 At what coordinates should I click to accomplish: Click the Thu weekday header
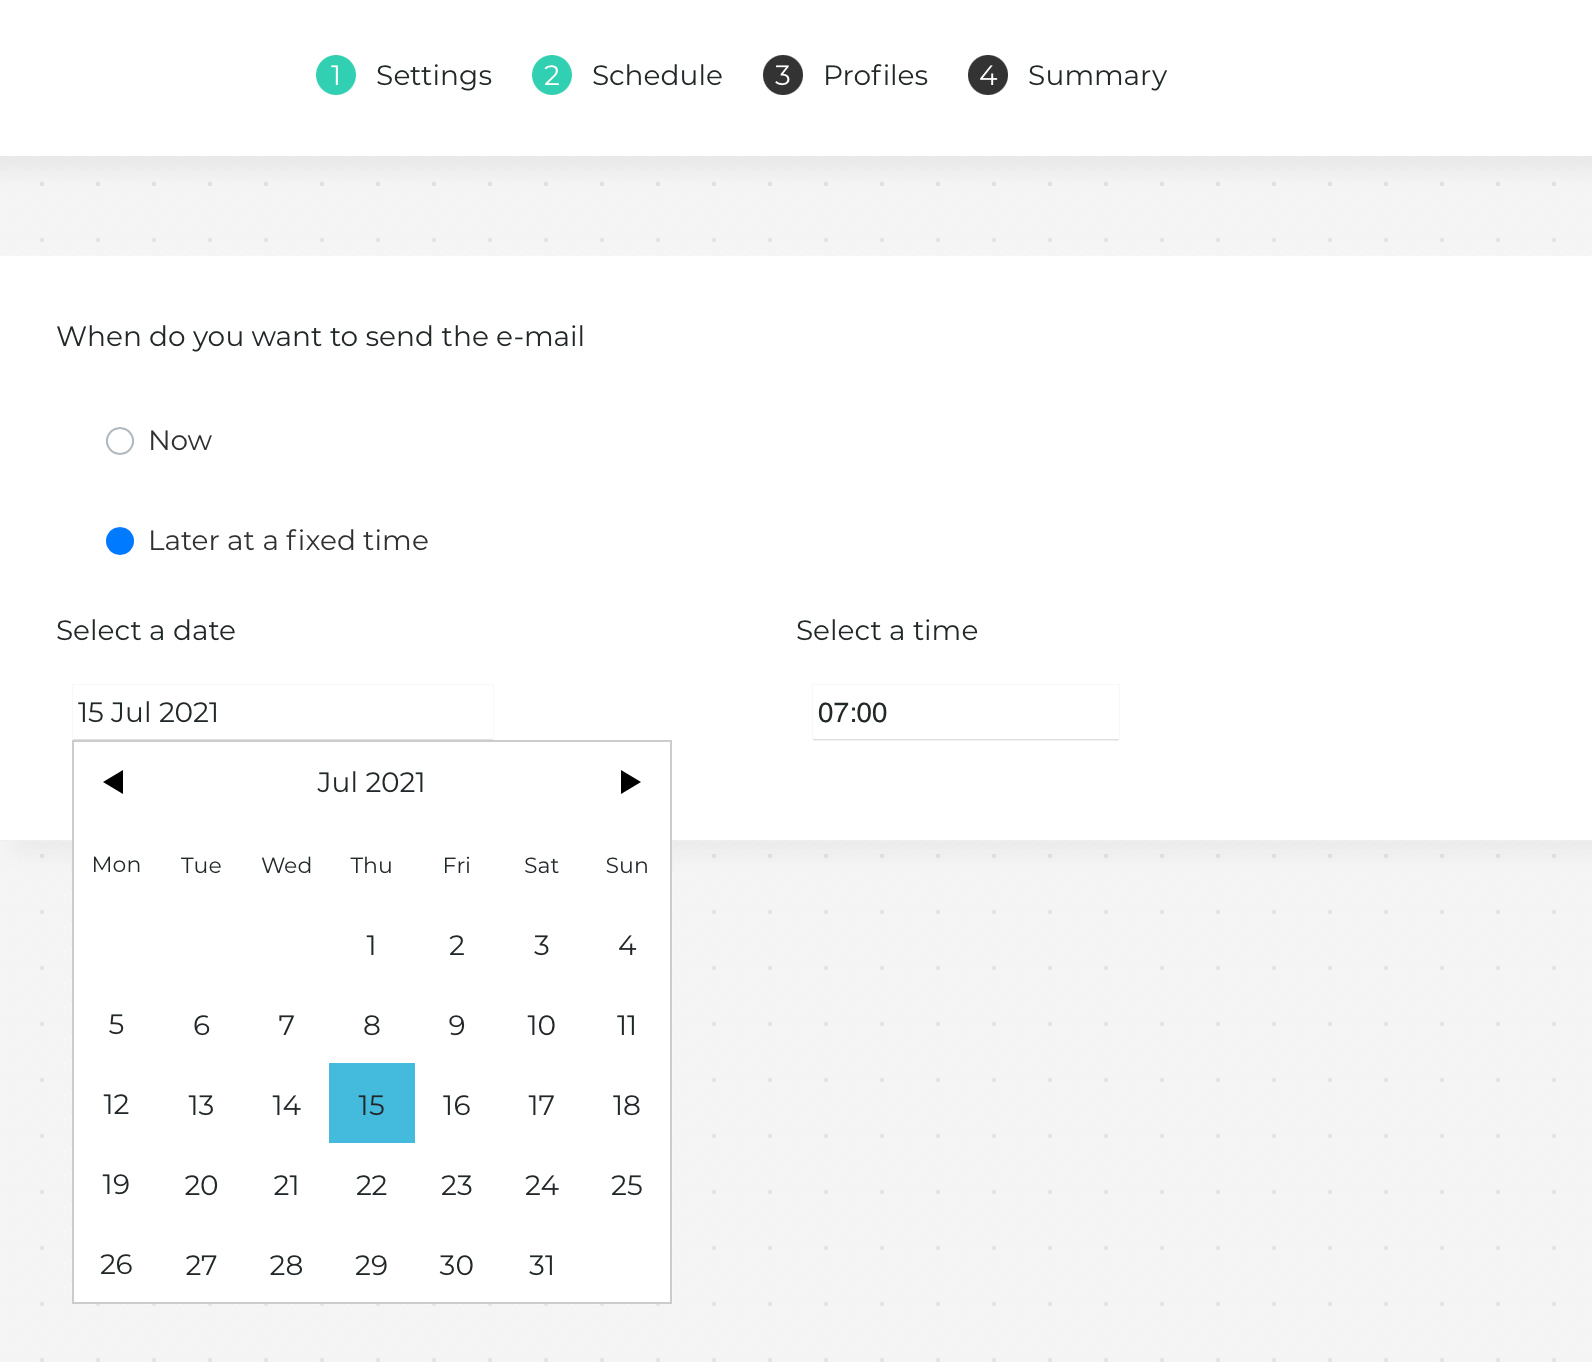tap(371, 865)
